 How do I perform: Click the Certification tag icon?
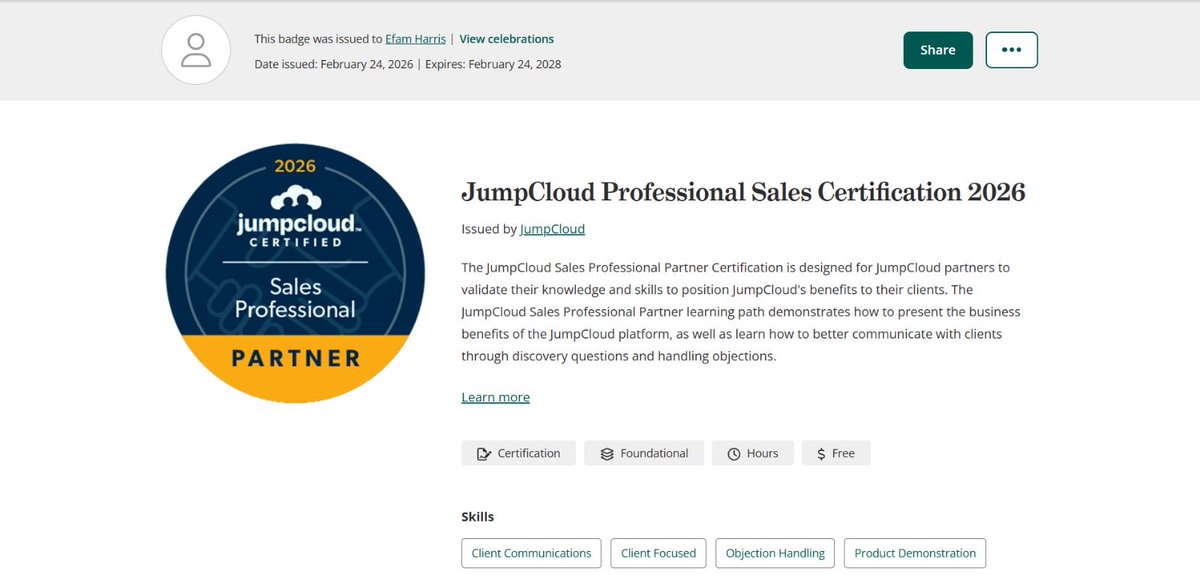(x=485, y=454)
